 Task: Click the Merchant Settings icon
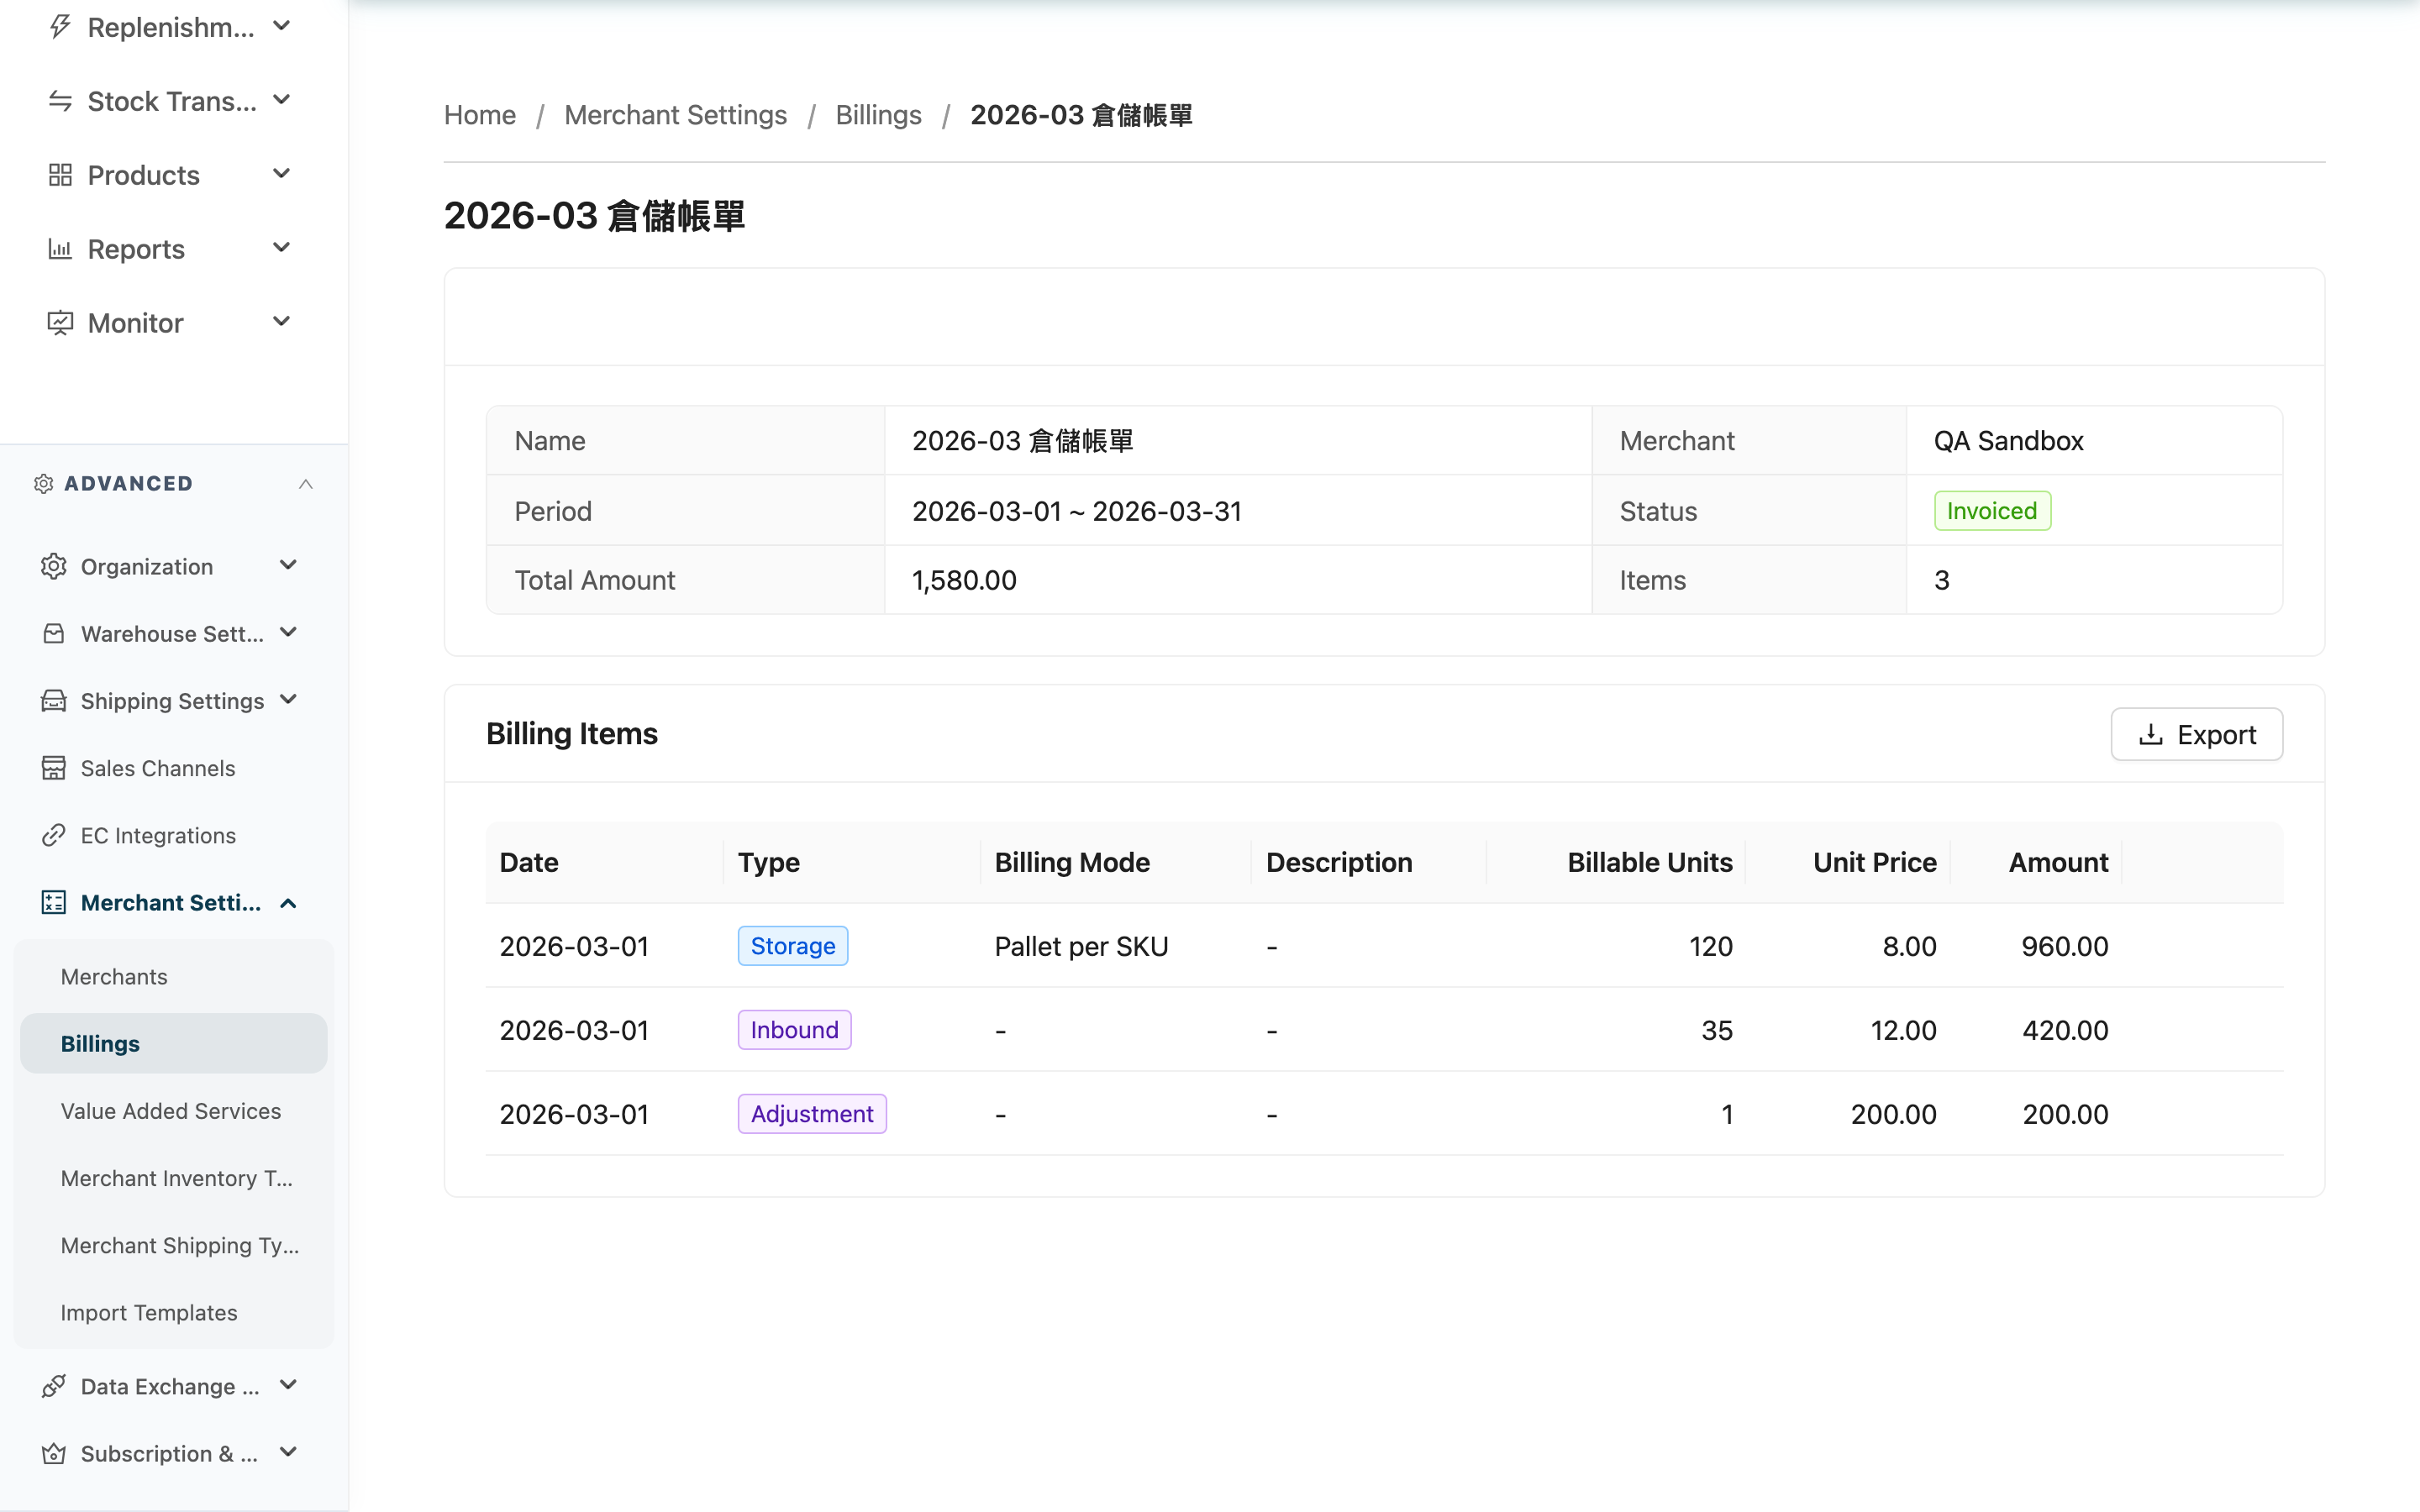point(54,903)
